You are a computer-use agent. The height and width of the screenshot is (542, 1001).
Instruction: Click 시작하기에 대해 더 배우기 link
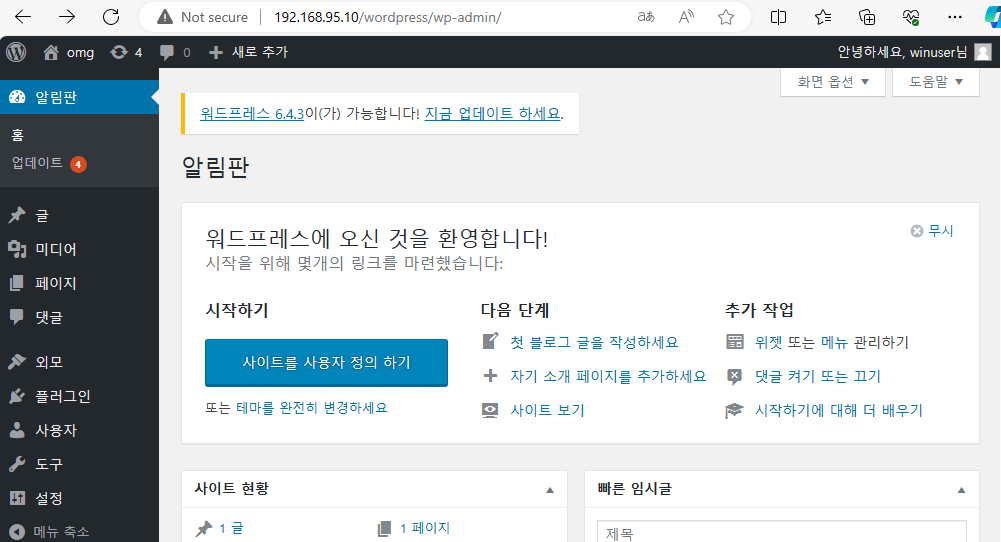click(x=839, y=410)
